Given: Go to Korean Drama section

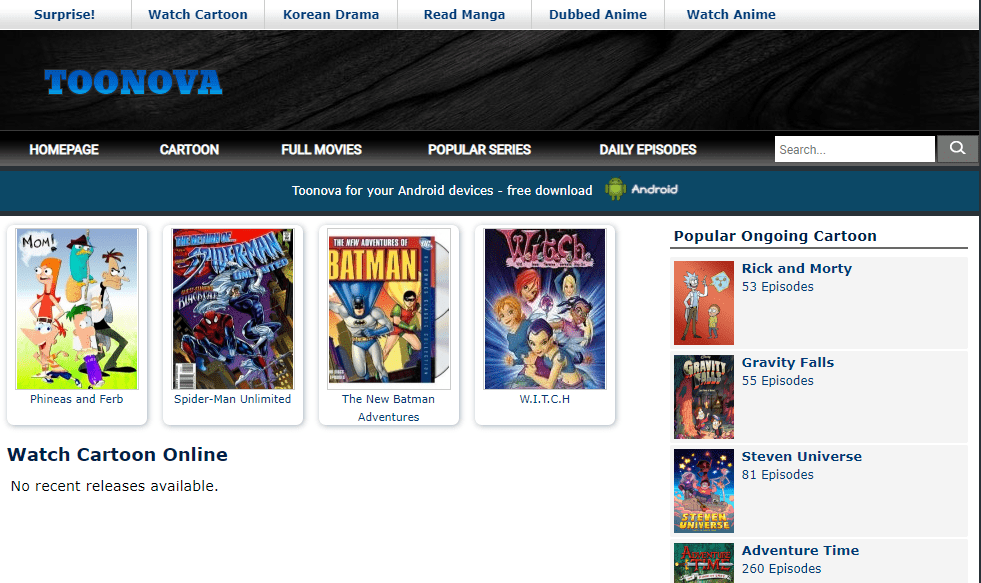Looking at the screenshot, I should click(331, 14).
